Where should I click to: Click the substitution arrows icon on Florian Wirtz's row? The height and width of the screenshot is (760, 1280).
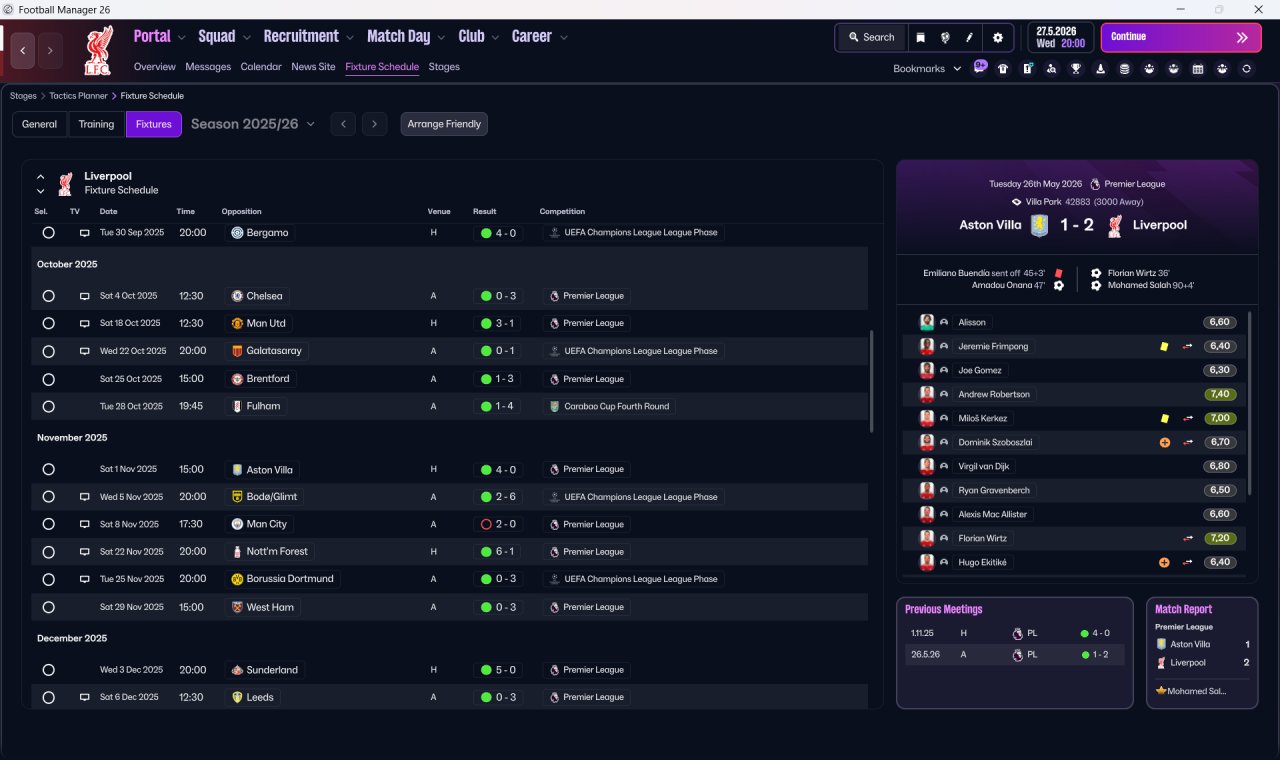1188,538
